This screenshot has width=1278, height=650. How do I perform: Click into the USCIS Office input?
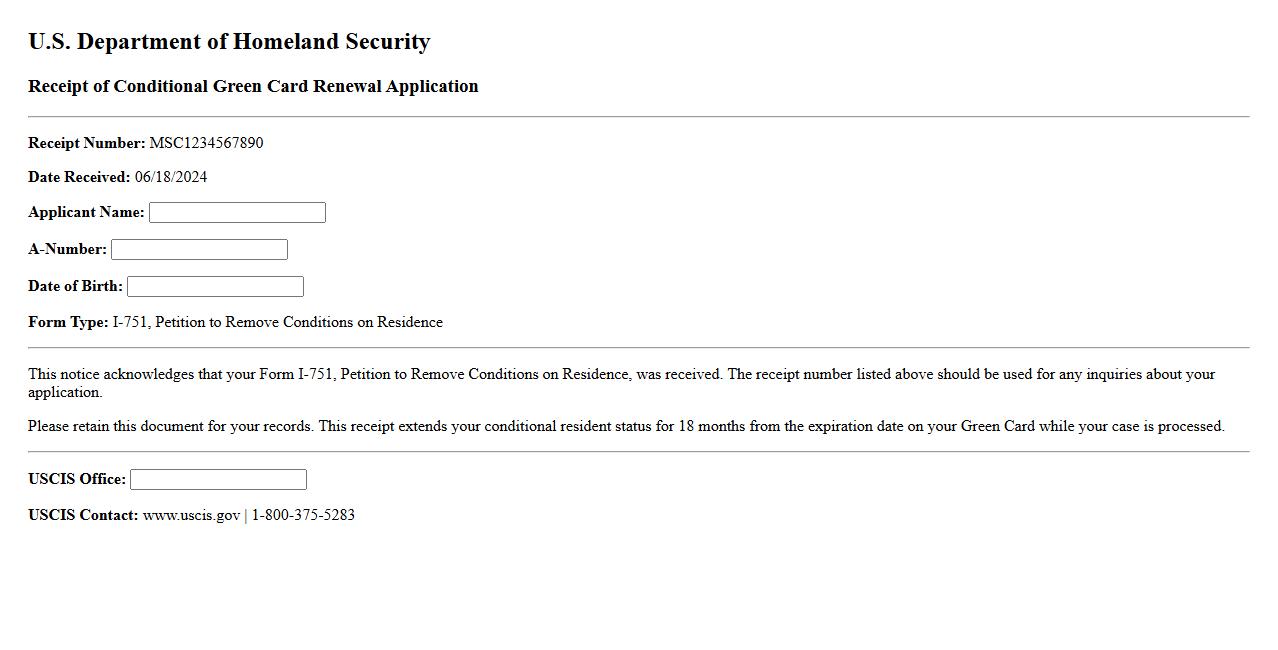218,479
